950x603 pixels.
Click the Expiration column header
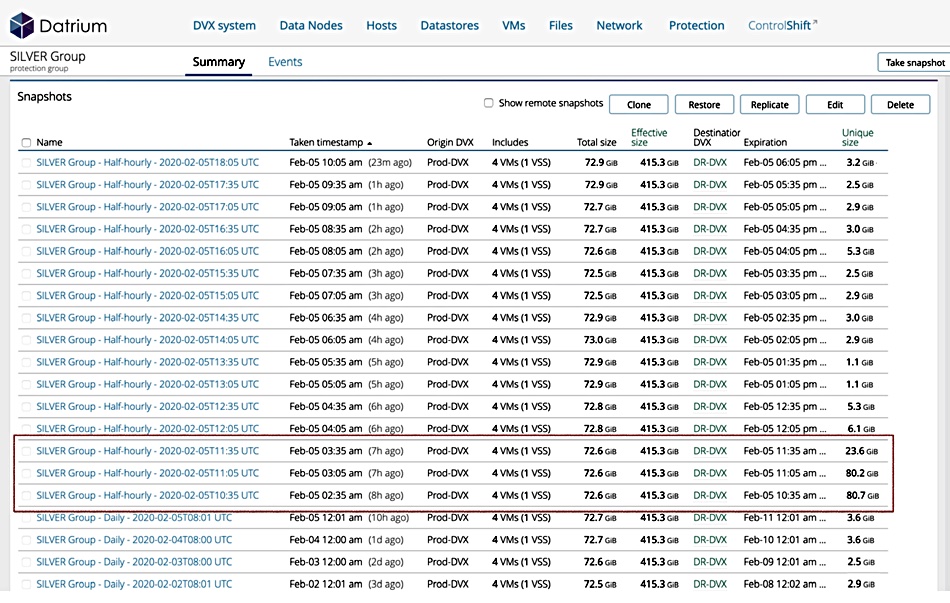click(x=765, y=142)
